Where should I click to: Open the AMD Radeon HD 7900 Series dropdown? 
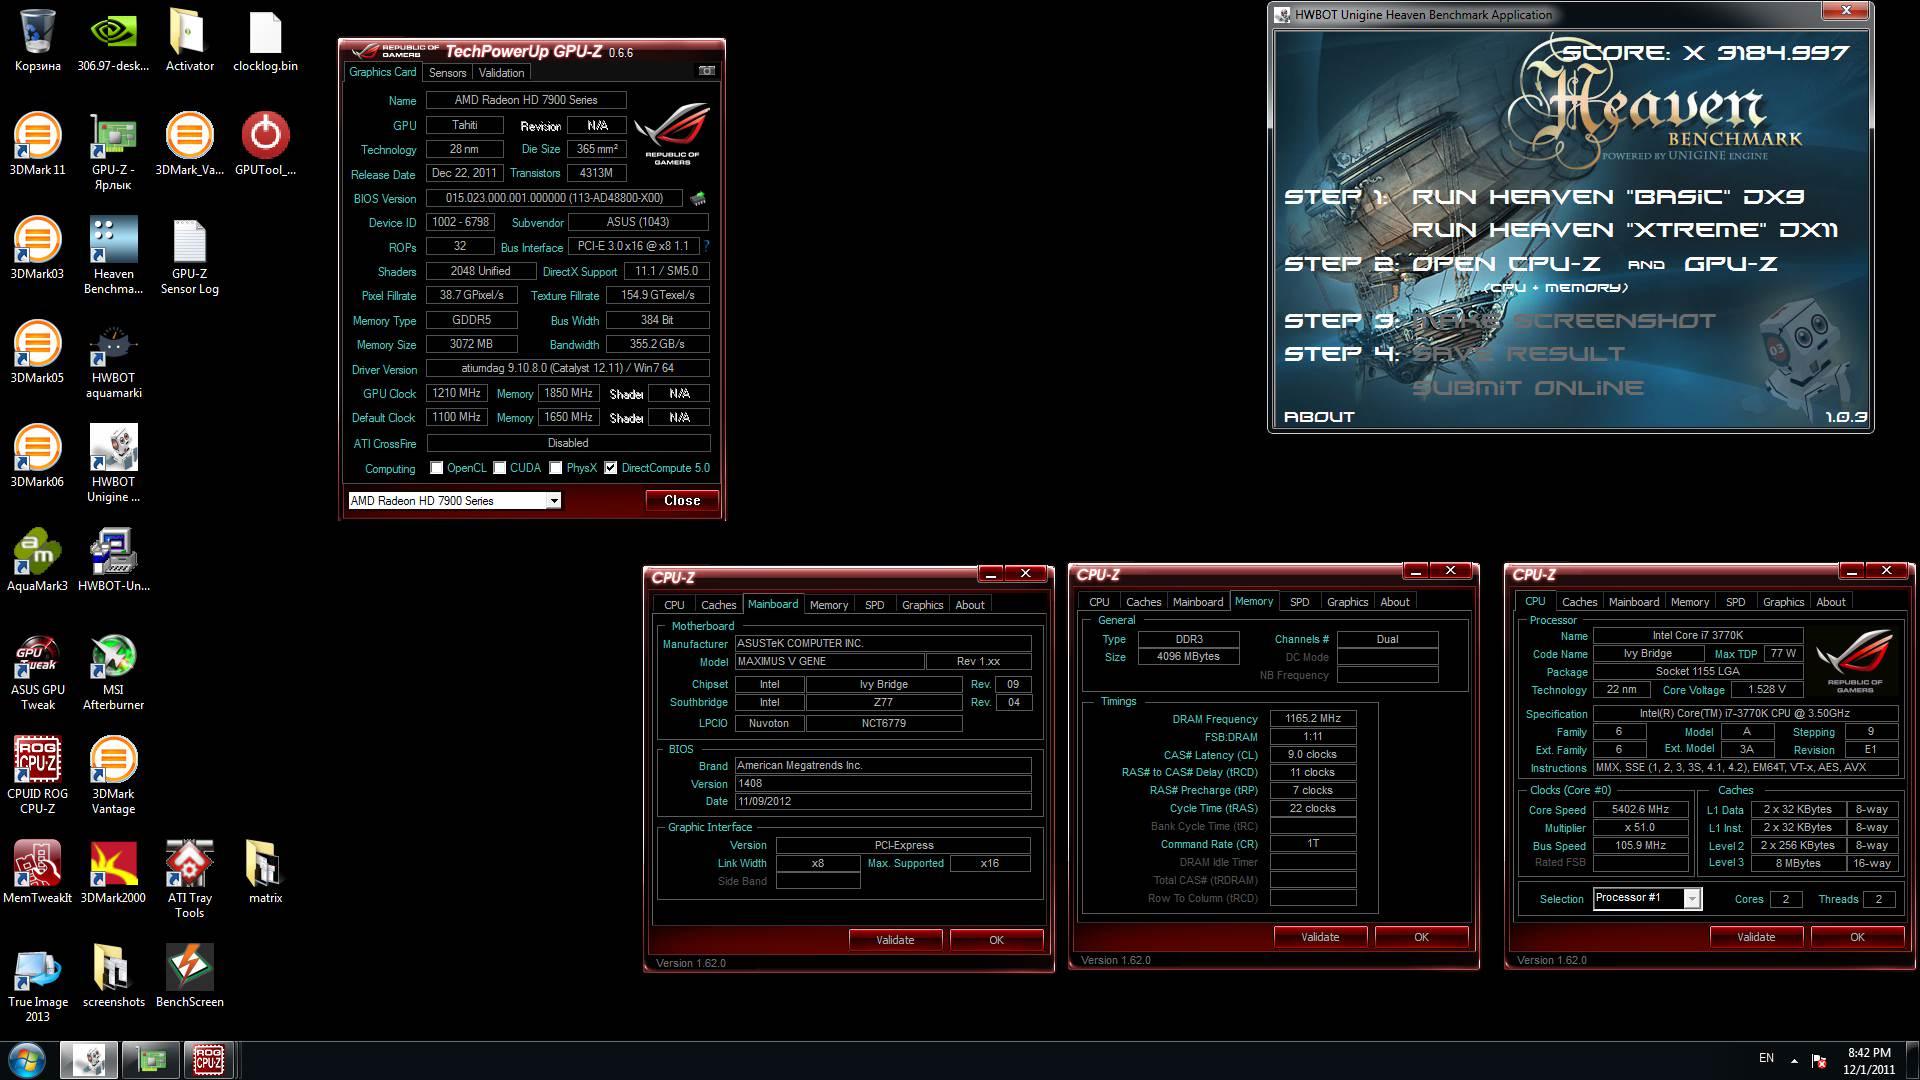(x=454, y=501)
